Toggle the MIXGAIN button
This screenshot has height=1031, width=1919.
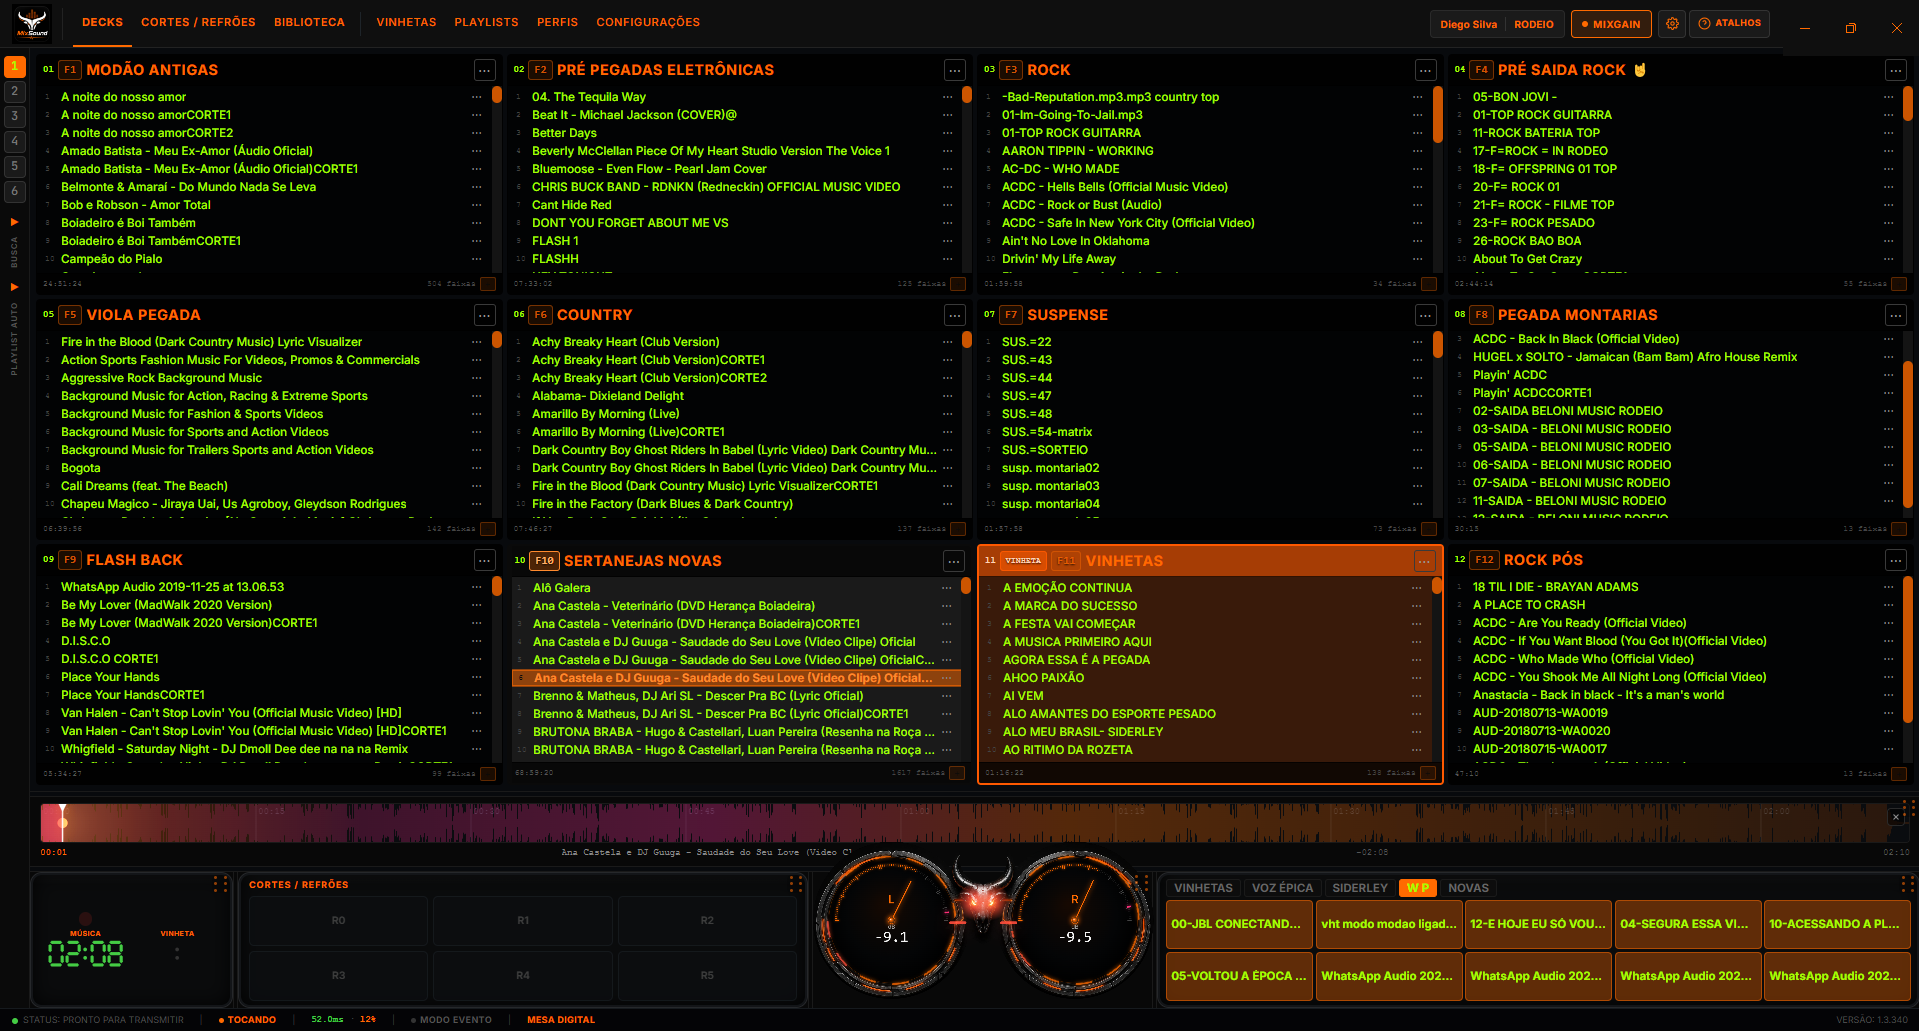pos(1611,24)
